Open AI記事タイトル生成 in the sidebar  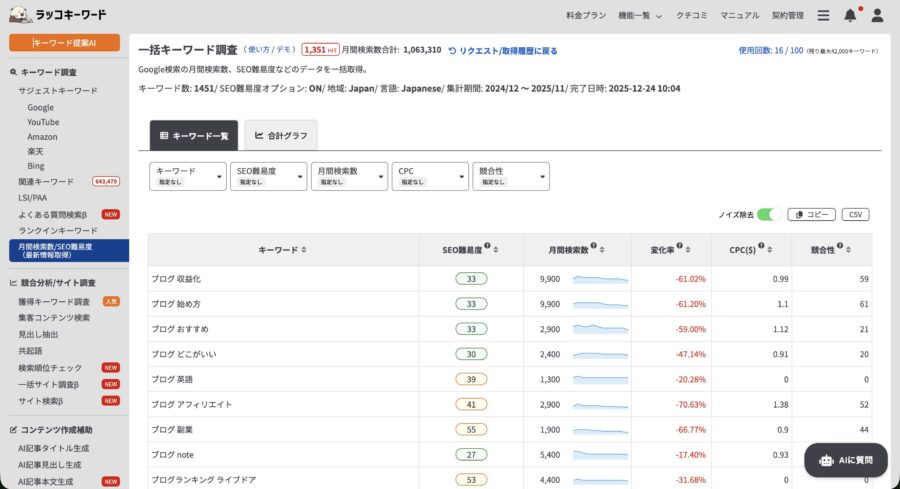pyautogui.click(x=53, y=448)
